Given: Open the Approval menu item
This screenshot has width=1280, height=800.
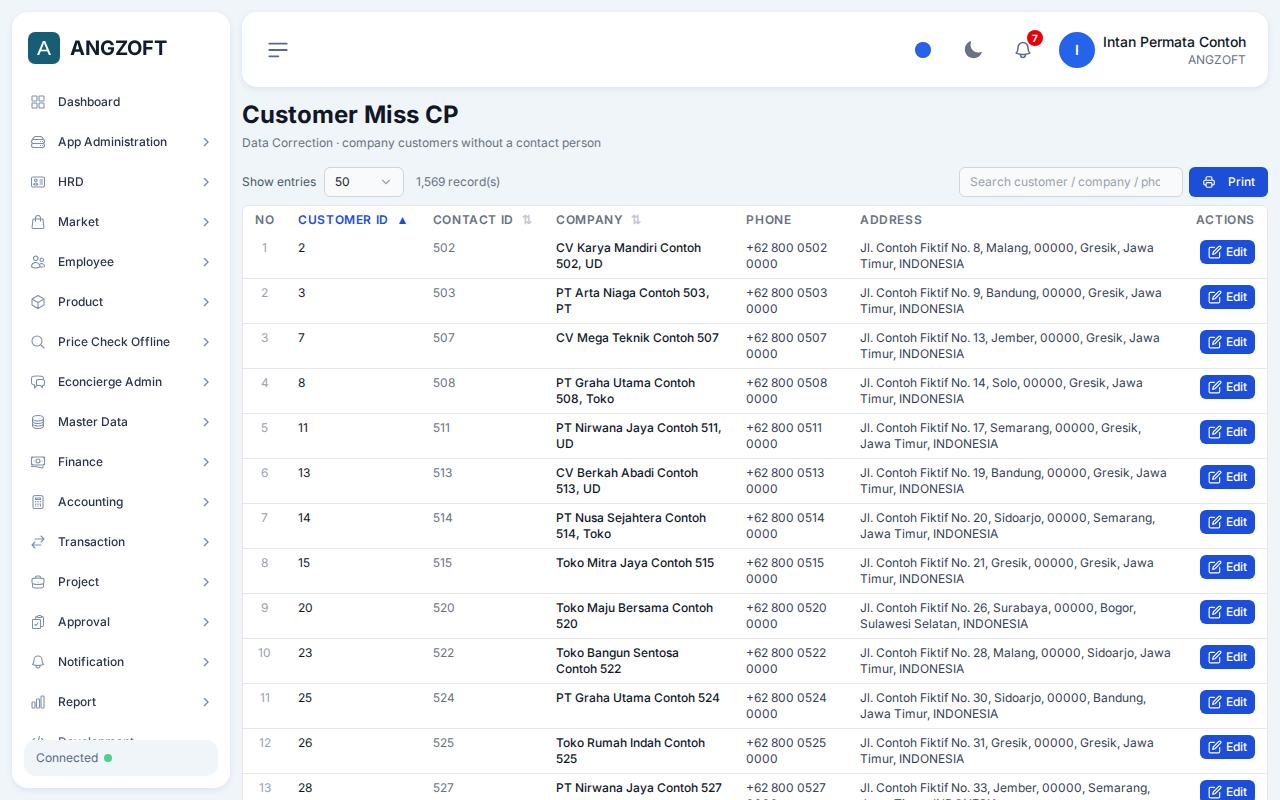Looking at the screenshot, I should pyautogui.click(x=121, y=622).
